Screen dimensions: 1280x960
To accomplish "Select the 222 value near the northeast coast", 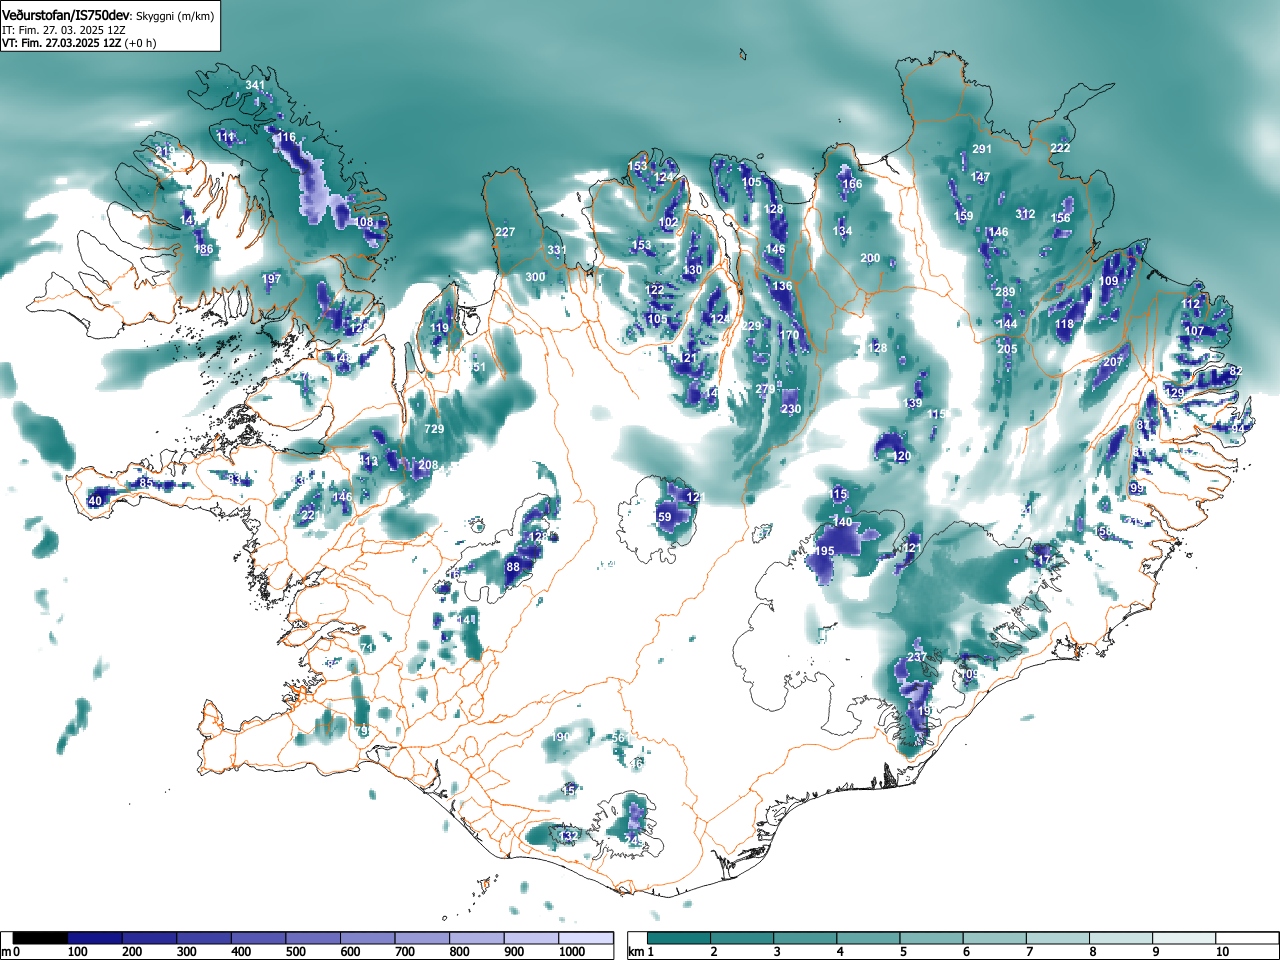I will coord(1060,148).
